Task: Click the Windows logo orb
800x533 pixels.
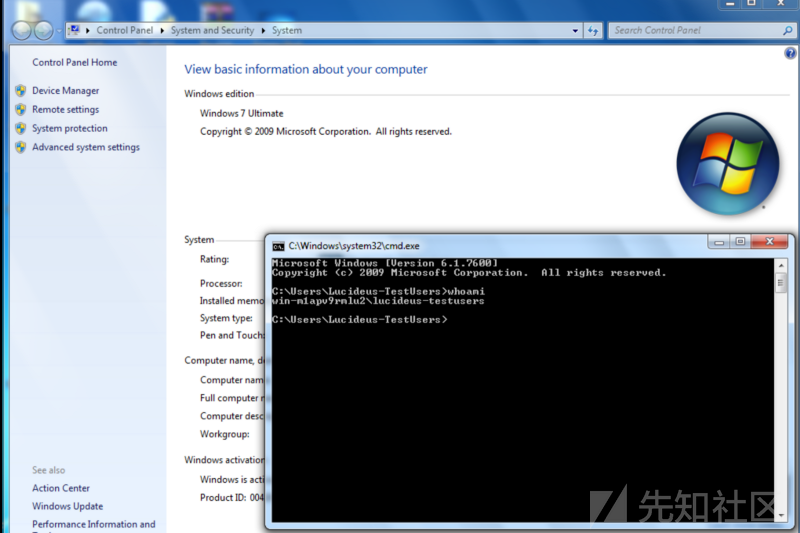Action: coord(728,164)
